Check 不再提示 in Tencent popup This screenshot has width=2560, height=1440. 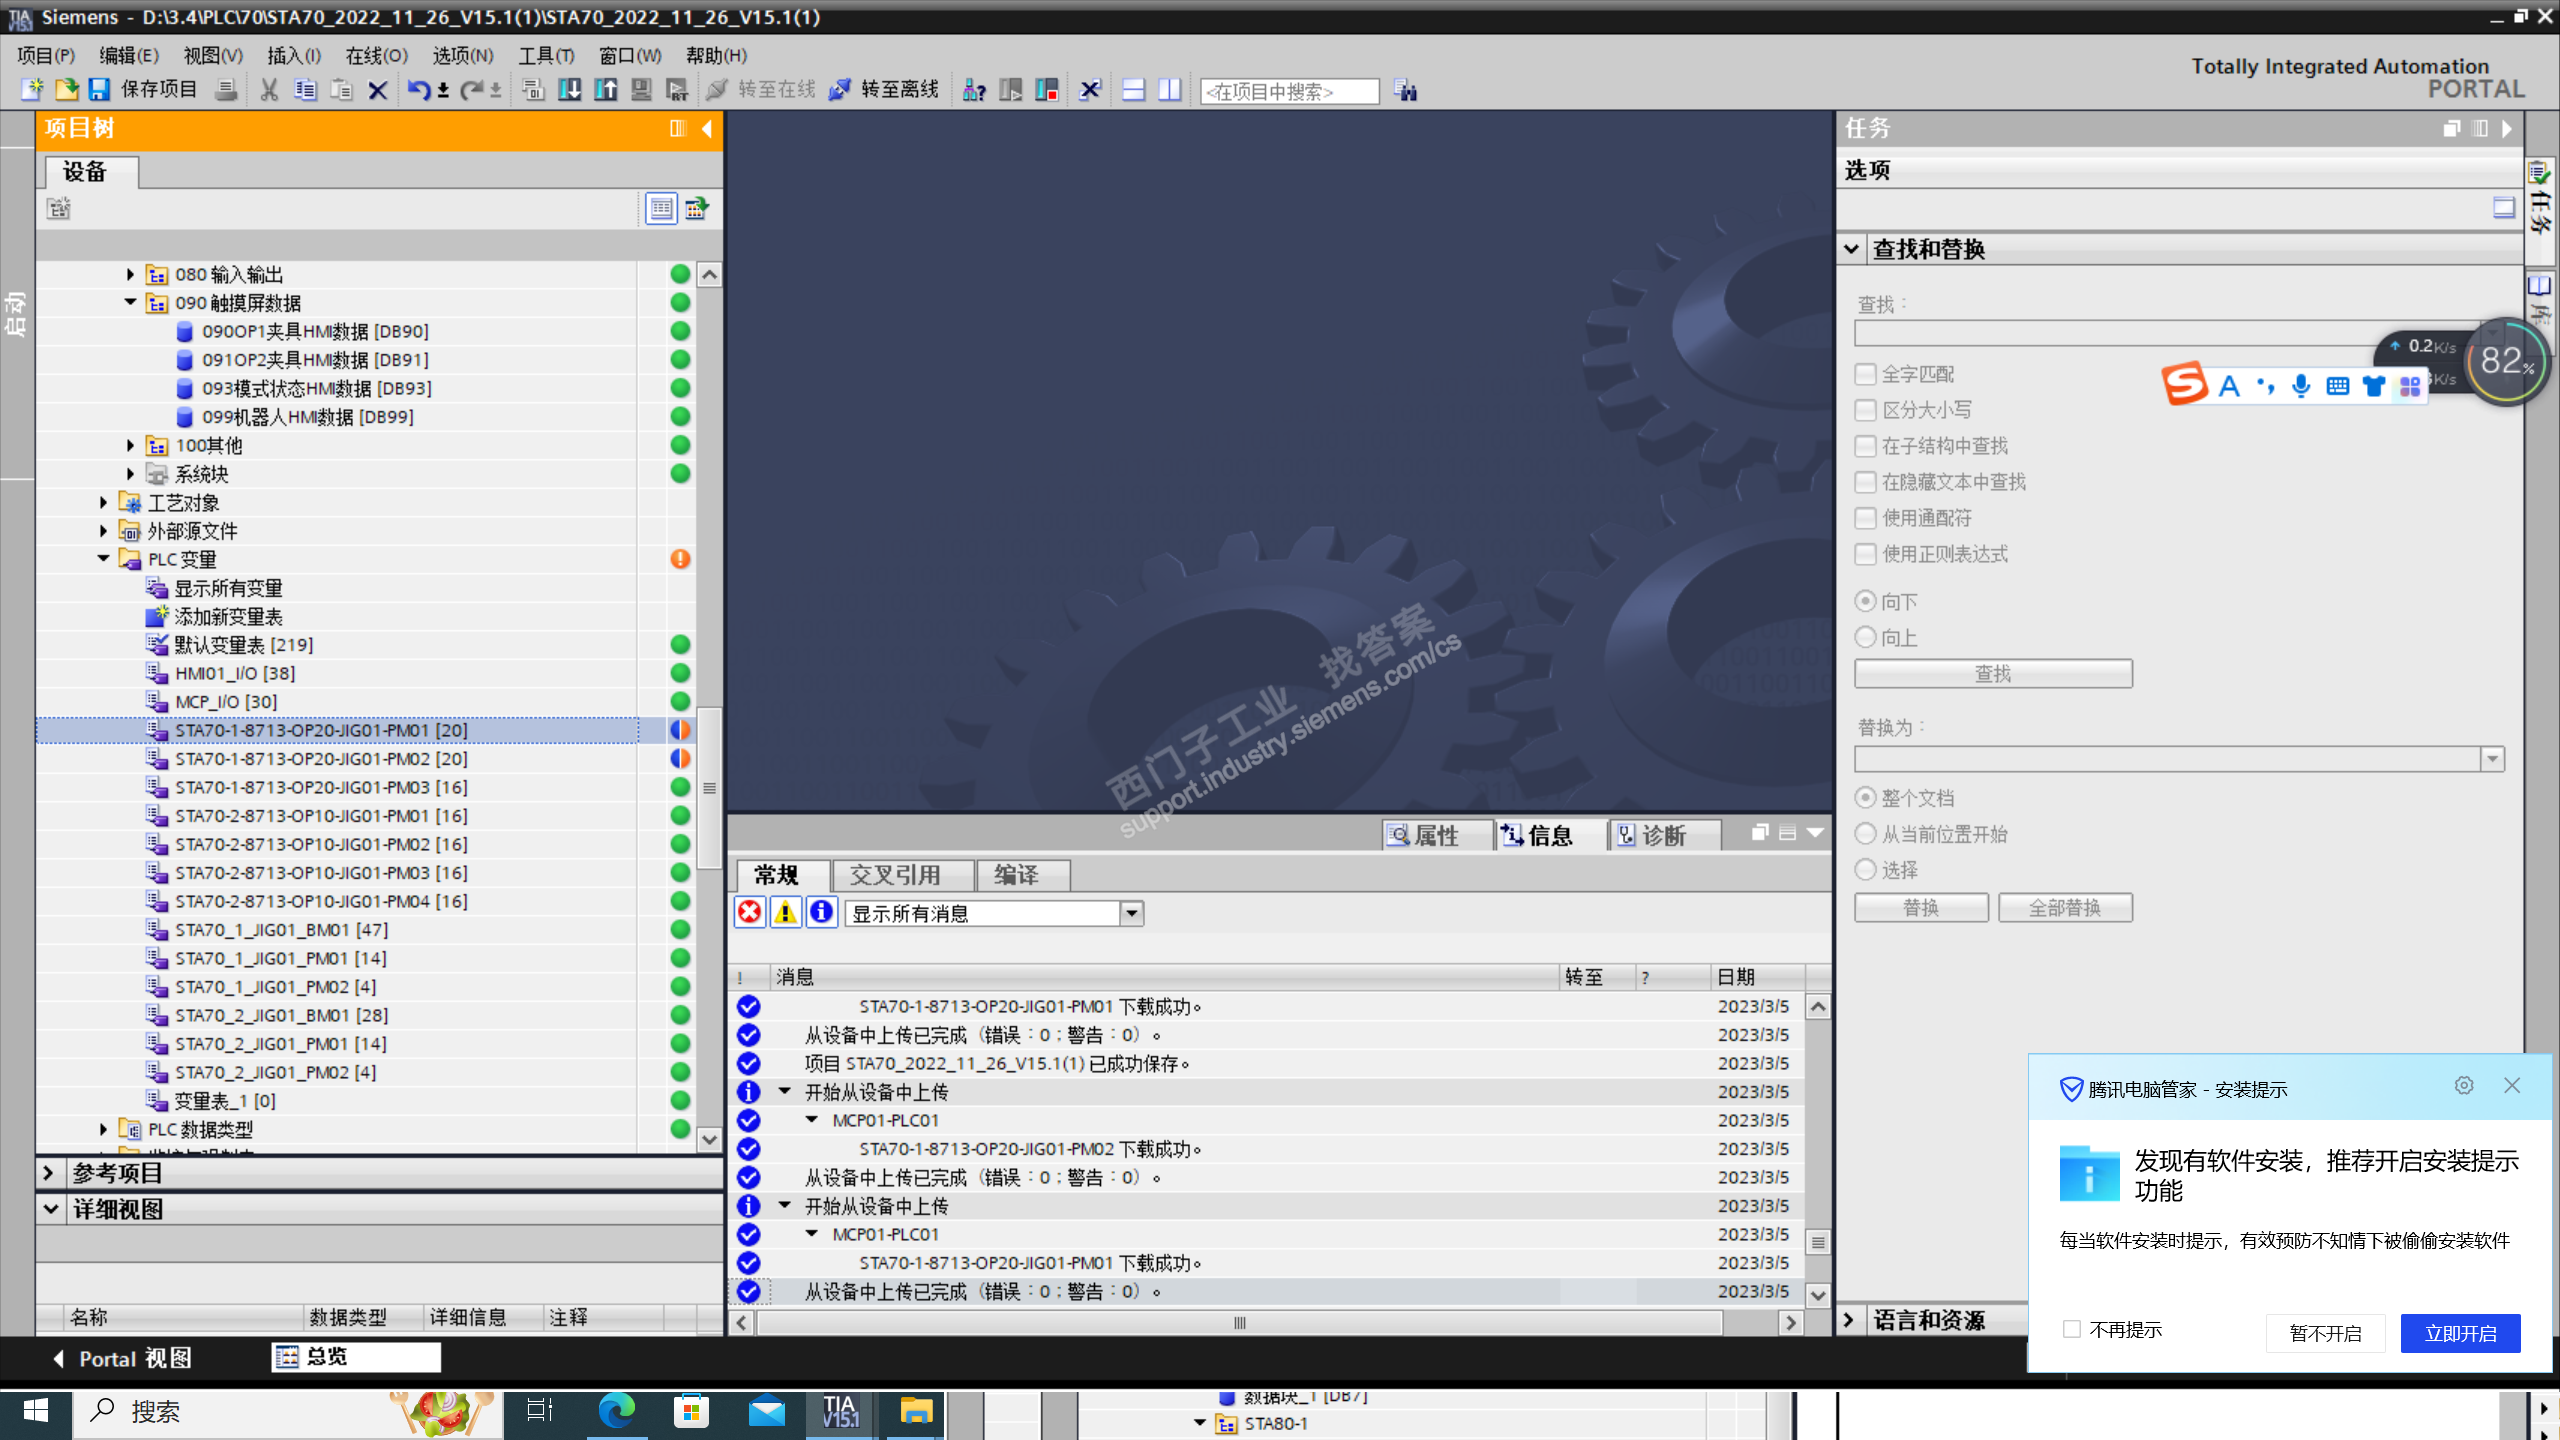[2072, 1329]
